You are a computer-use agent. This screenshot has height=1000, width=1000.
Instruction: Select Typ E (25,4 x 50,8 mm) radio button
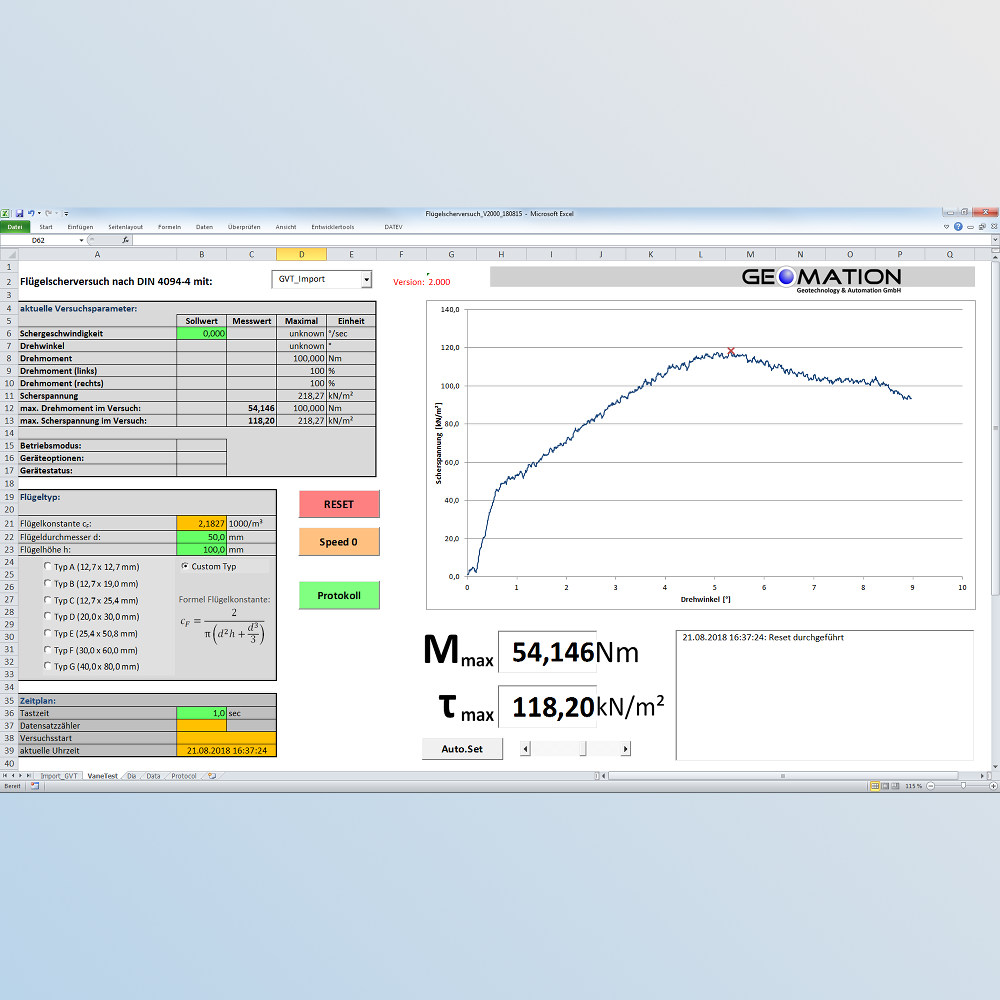click(48, 633)
